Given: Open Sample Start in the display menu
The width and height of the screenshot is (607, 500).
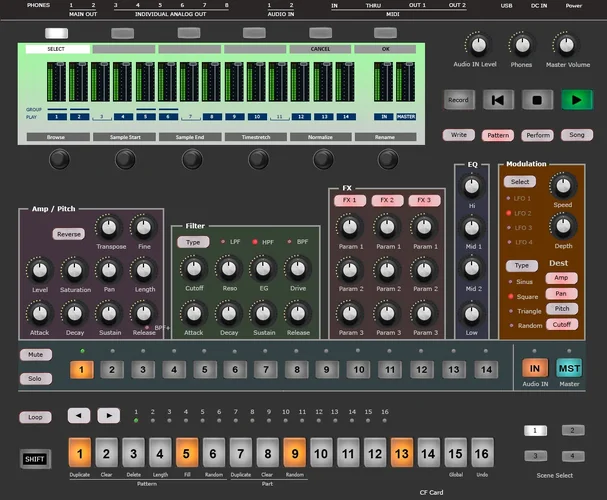Looking at the screenshot, I should pyautogui.click(x=125, y=137).
